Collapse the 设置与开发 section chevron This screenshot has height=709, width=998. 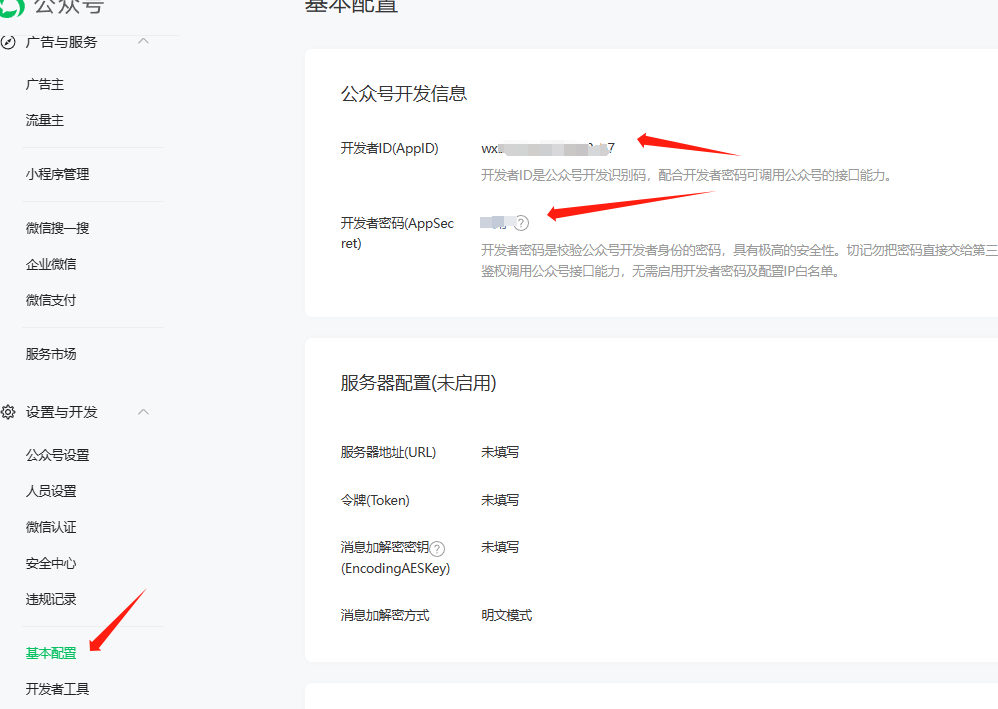[143, 412]
